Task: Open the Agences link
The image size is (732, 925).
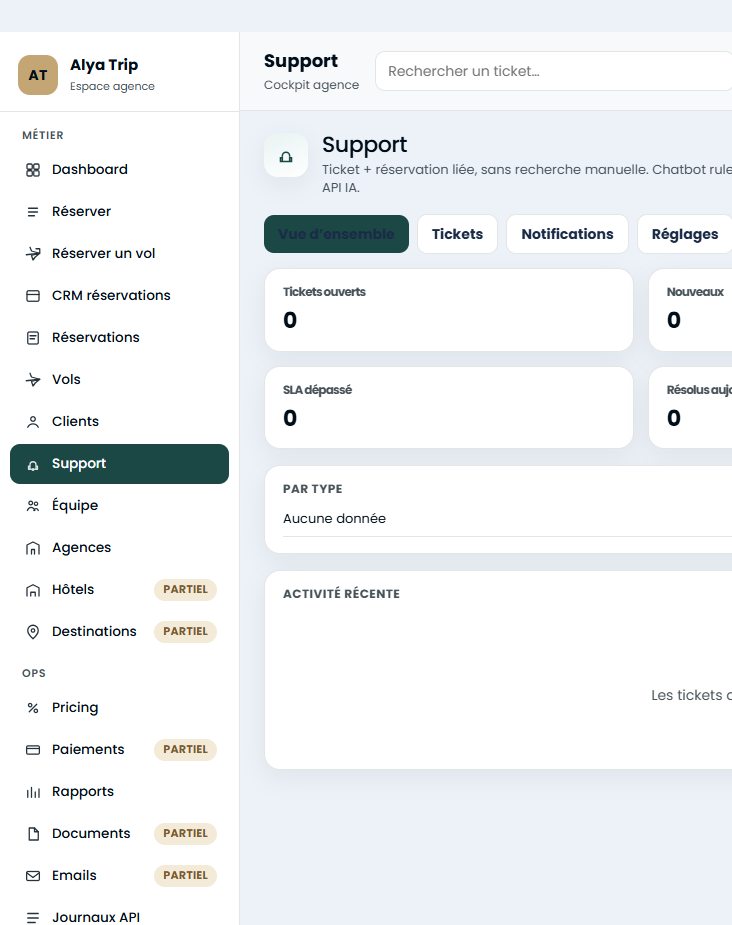Action: coord(119,548)
